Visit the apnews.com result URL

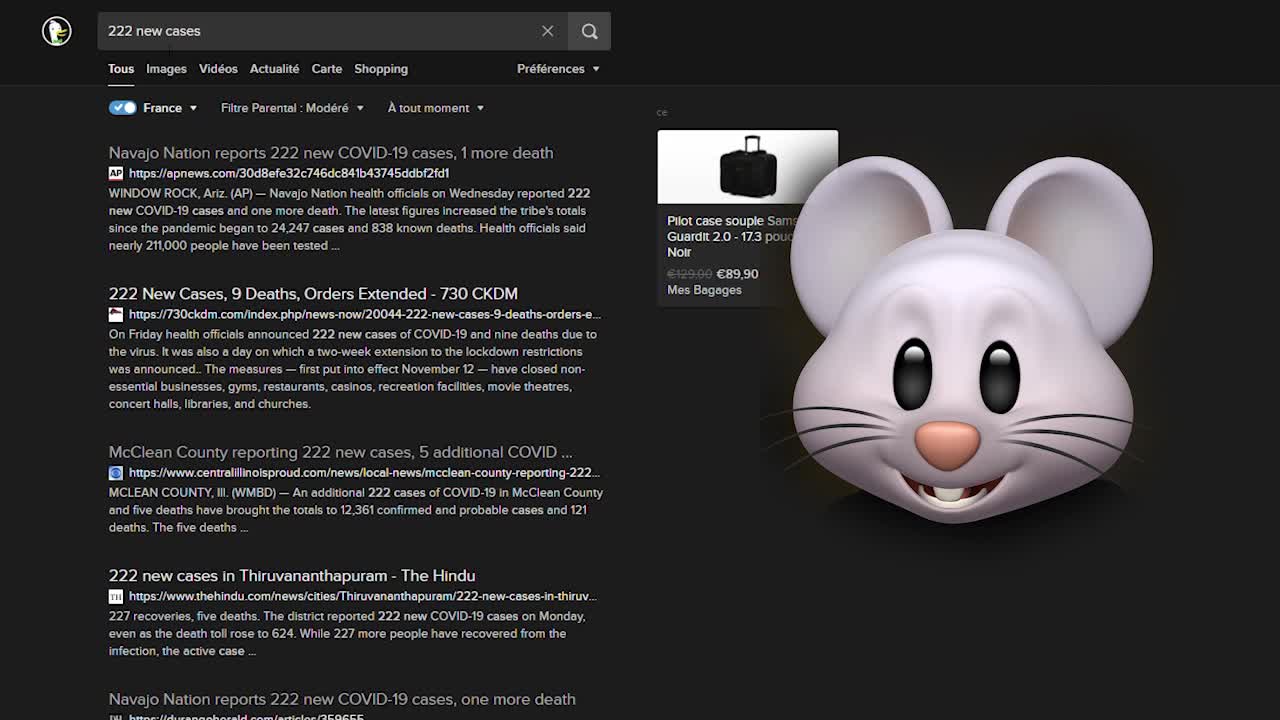pyautogui.click(x=289, y=173)
